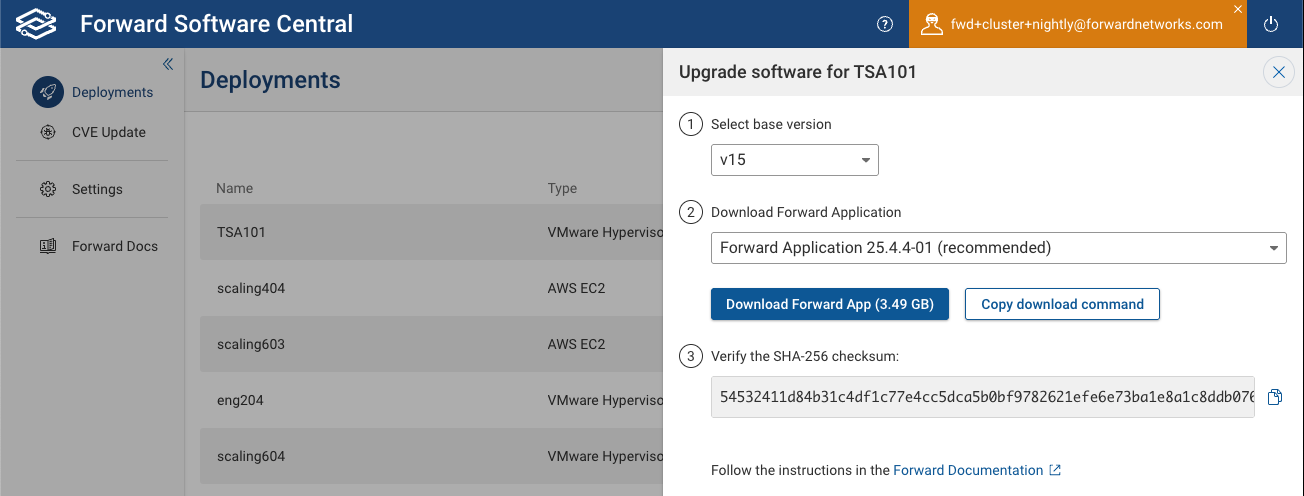
Task: Click the Name column header
Action: pyautogui.click(x=235, y=188)
